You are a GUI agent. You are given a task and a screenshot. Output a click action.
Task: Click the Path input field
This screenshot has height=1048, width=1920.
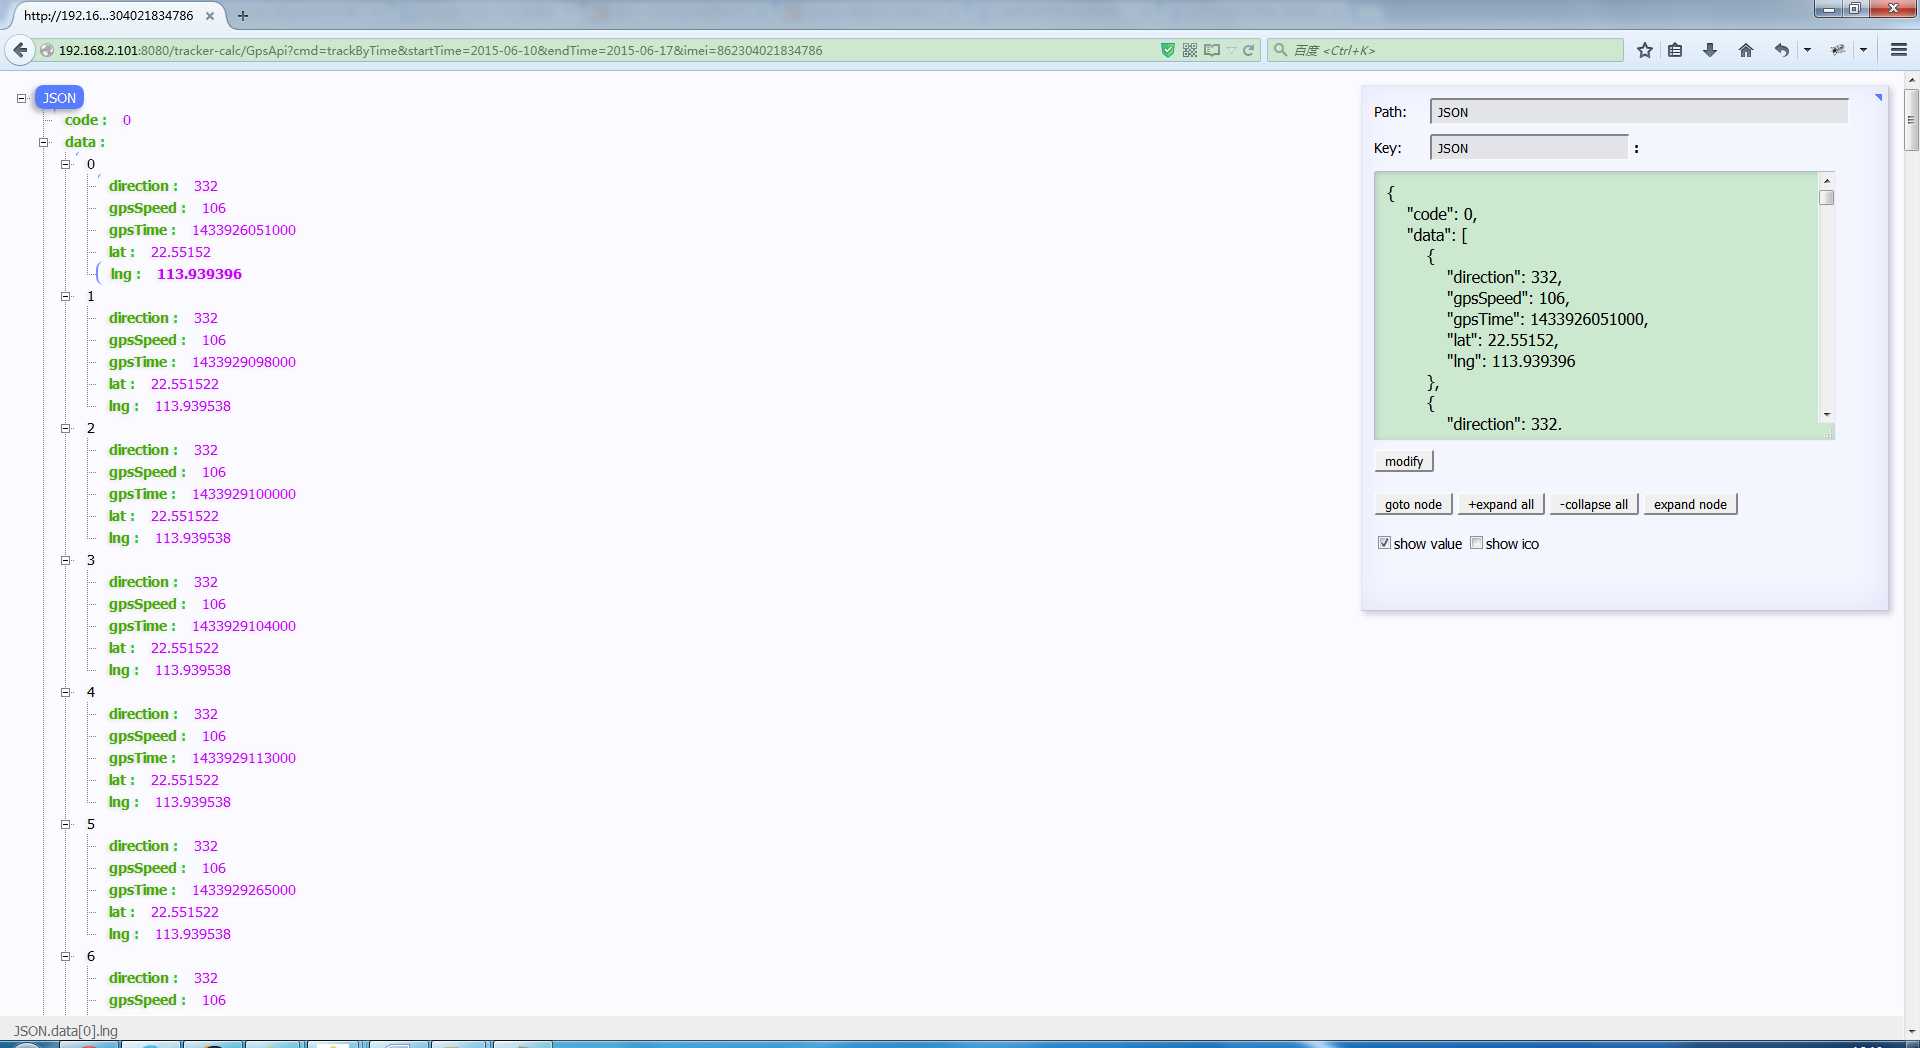[x=1639, y=112]
